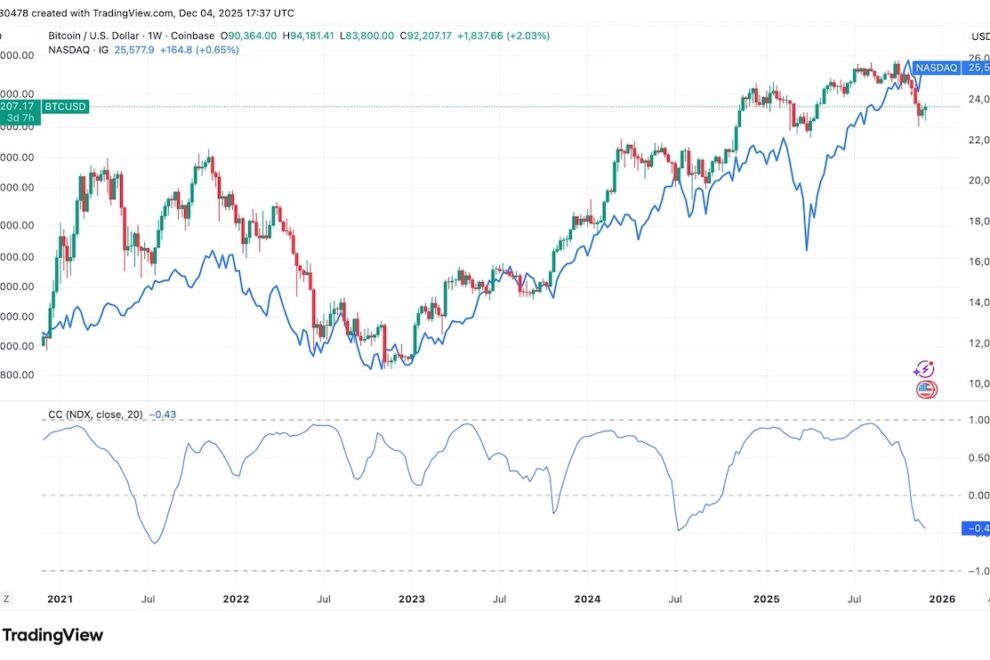Click the 2022 label on time axis
This screenshot has width=990, height=660.
click(x=236, y=600)
